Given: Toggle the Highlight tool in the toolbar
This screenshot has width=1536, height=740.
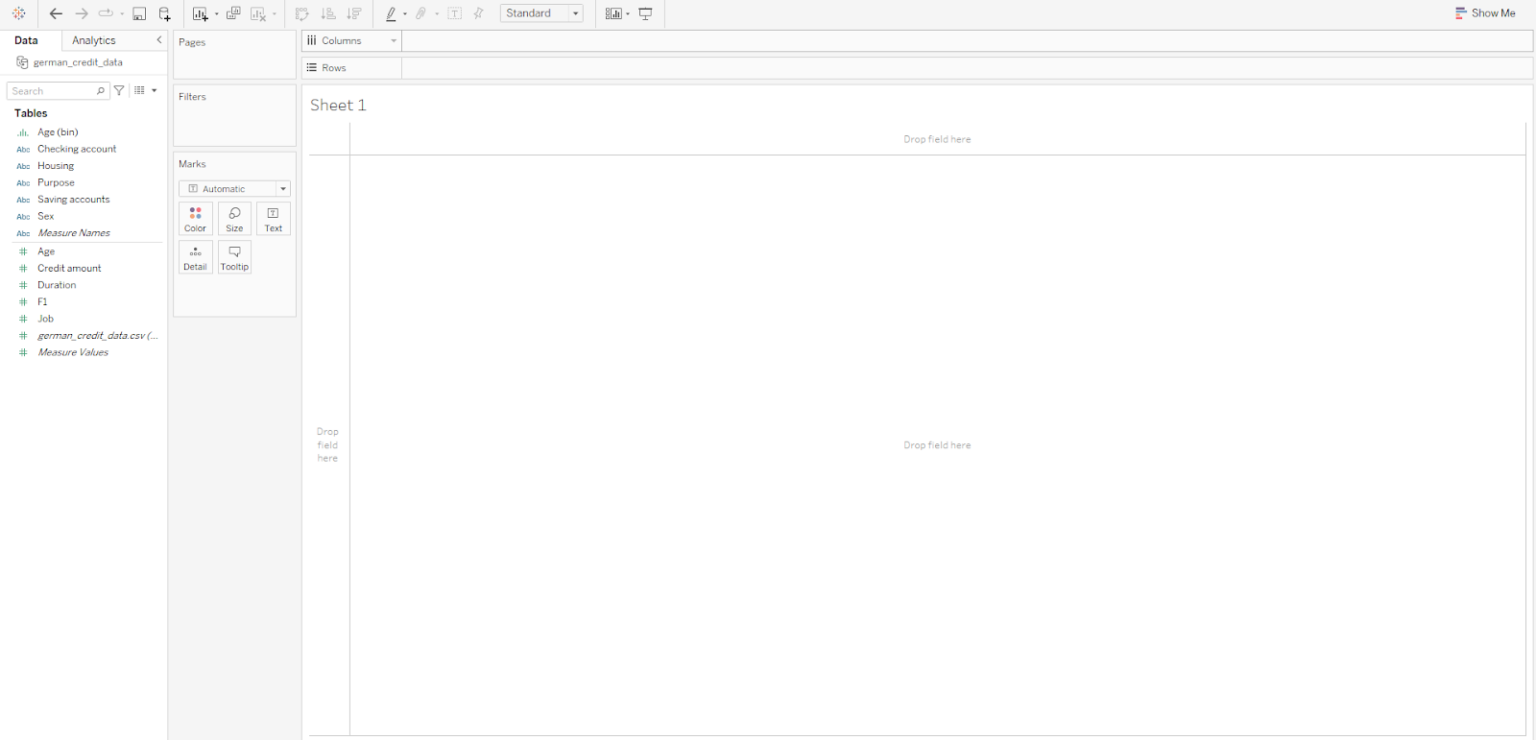Looking at the screenshot, I should (x=391, y=13).
